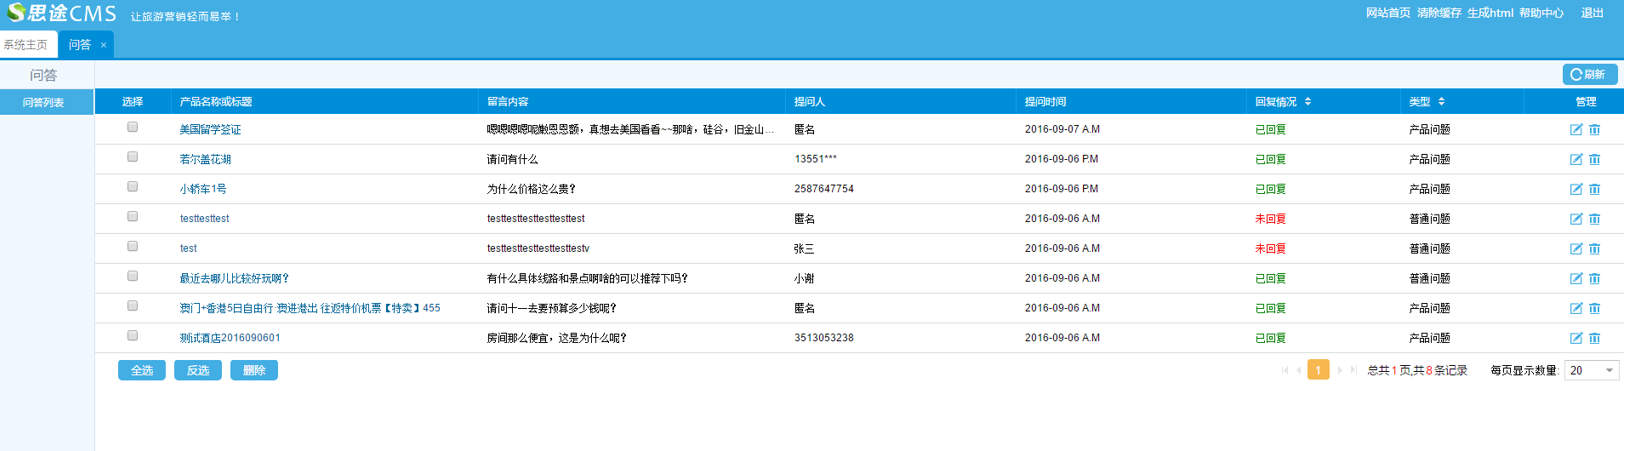Open edit icon for 张三's question
Screen dimensions: 1625x451
tap(1575, 249)
